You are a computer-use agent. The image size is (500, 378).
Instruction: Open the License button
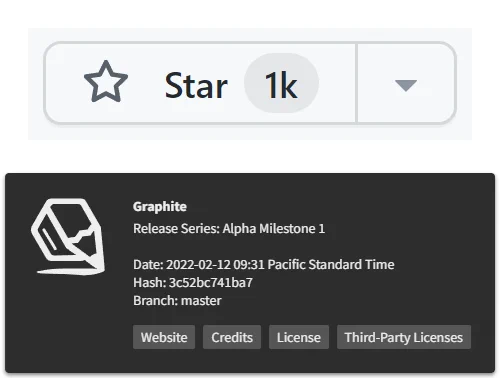(299, 337)
